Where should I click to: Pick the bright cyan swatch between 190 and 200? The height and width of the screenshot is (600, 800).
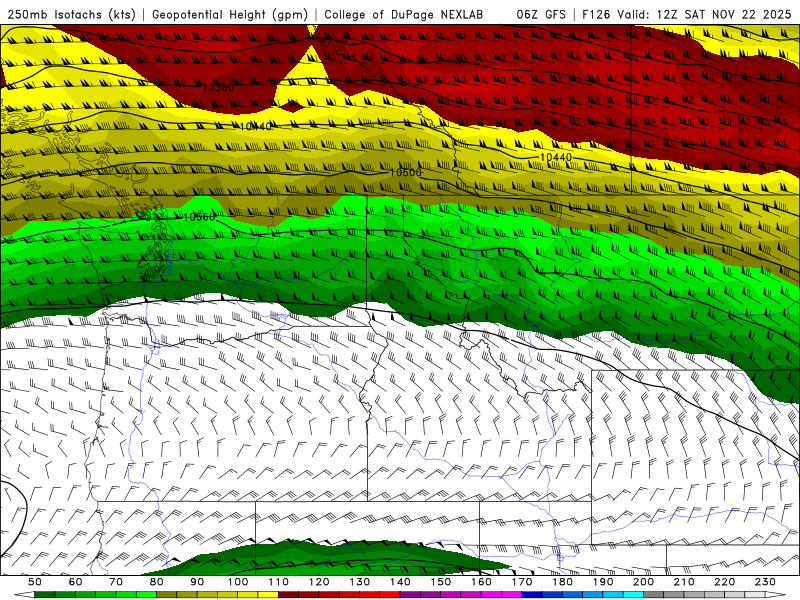tap(634, 595)
